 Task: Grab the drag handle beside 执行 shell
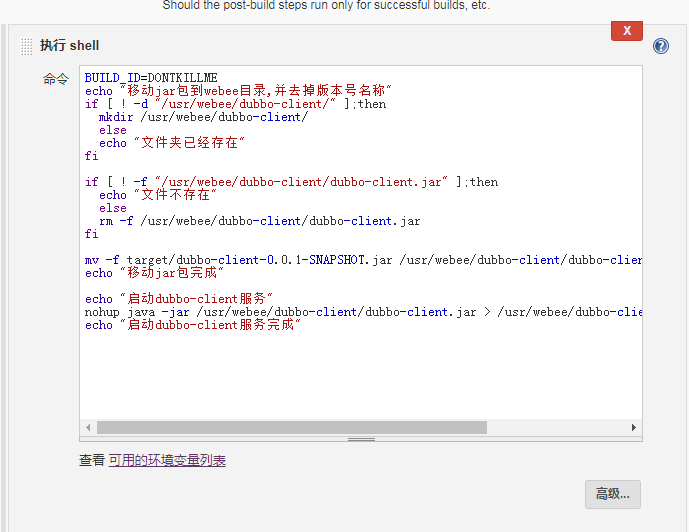[x=26, y=46]
